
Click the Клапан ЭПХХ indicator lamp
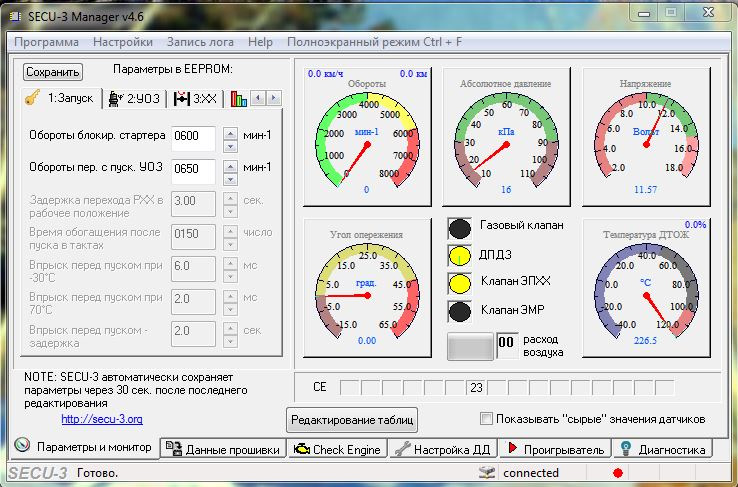(x=459, y=284)
